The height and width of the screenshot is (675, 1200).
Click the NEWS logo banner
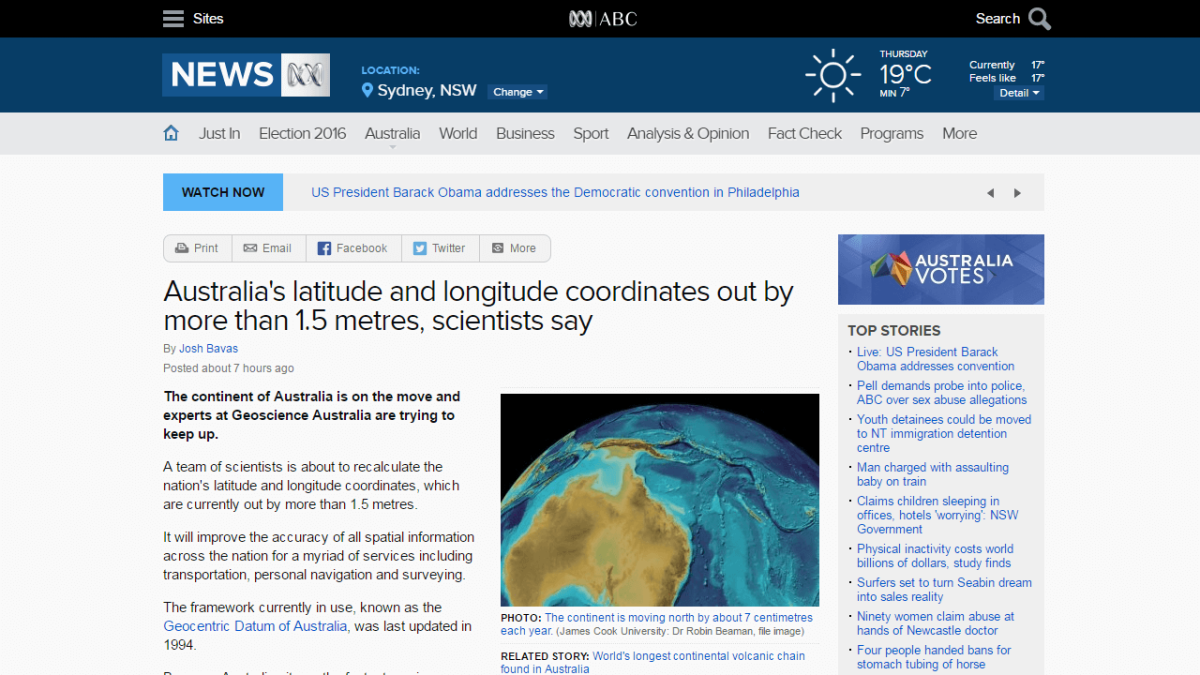click(245, 74)
